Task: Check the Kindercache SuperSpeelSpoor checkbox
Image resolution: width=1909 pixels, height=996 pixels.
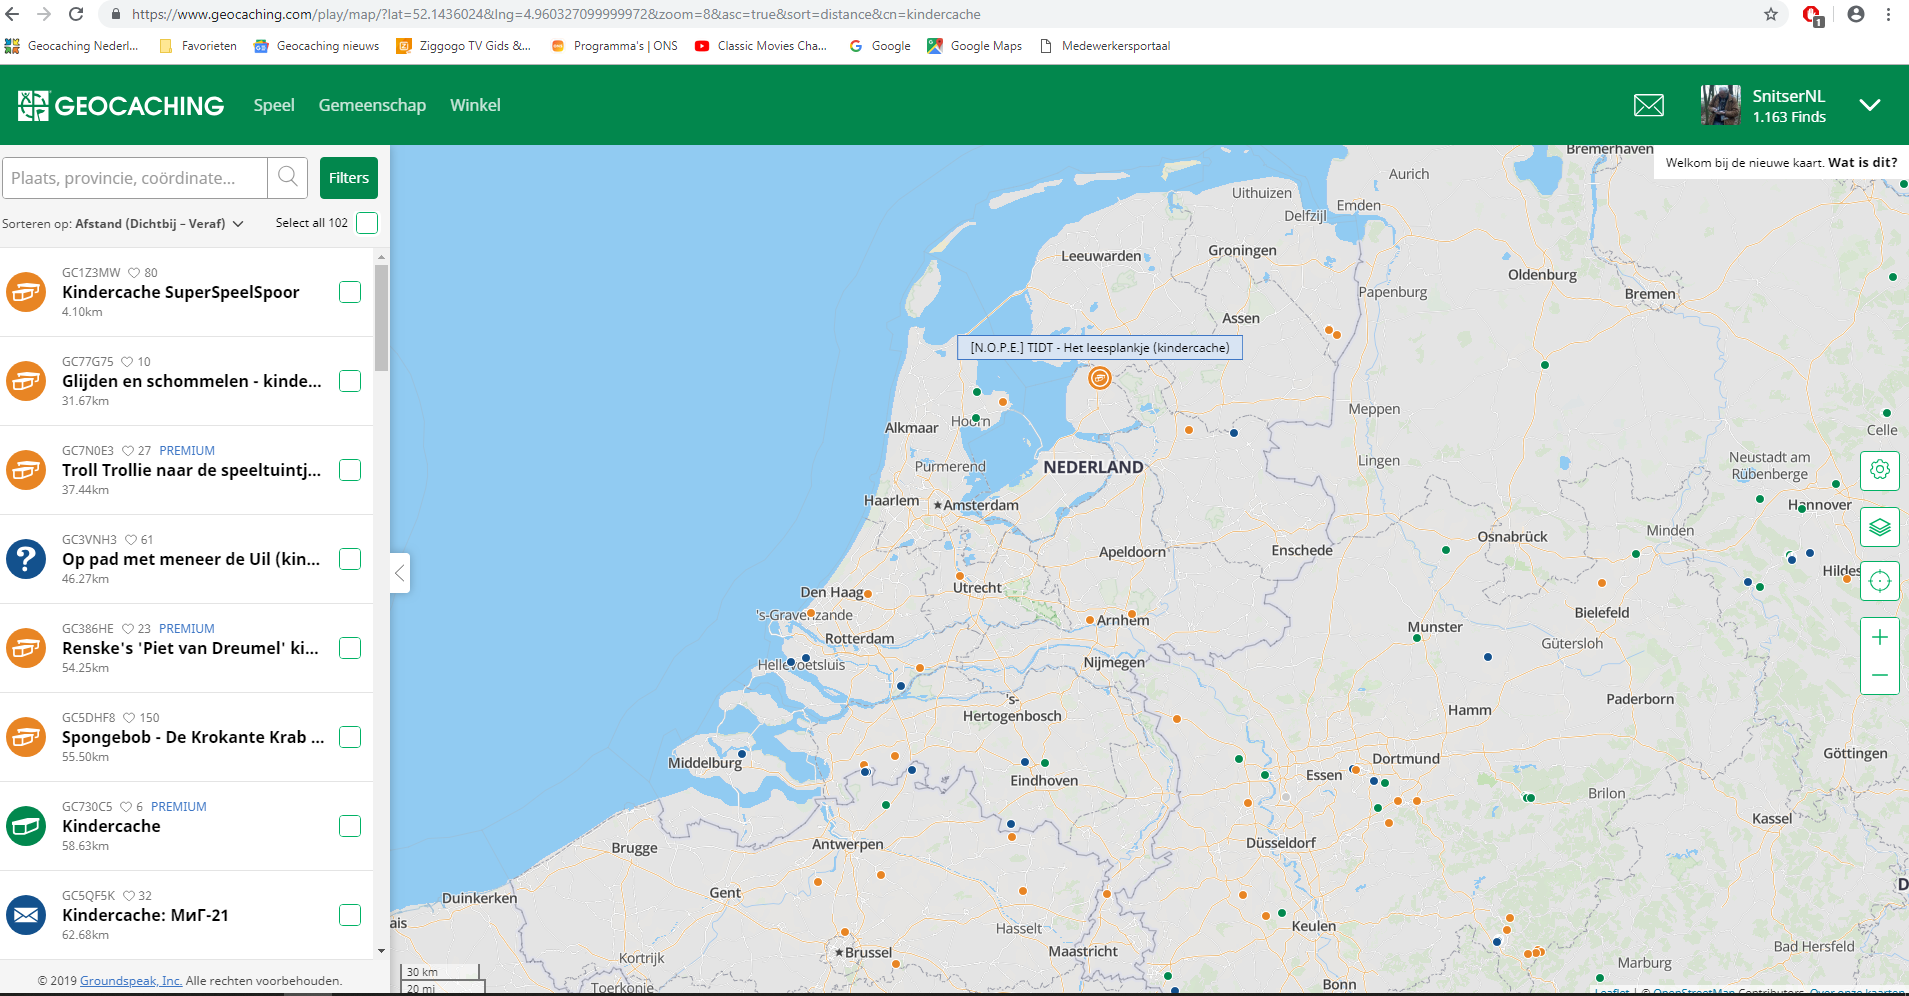Action: (350, 292)
